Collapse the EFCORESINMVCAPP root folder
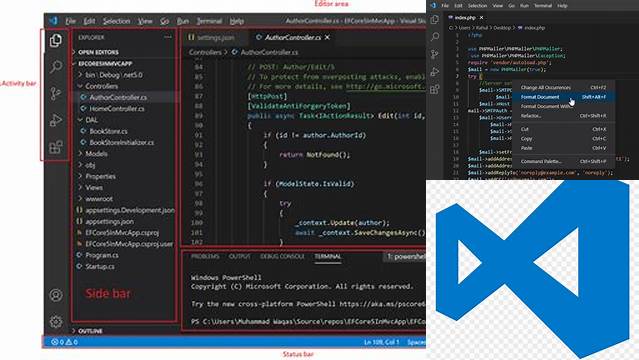Viewport: 639px width, 360px height. (102, 64)
